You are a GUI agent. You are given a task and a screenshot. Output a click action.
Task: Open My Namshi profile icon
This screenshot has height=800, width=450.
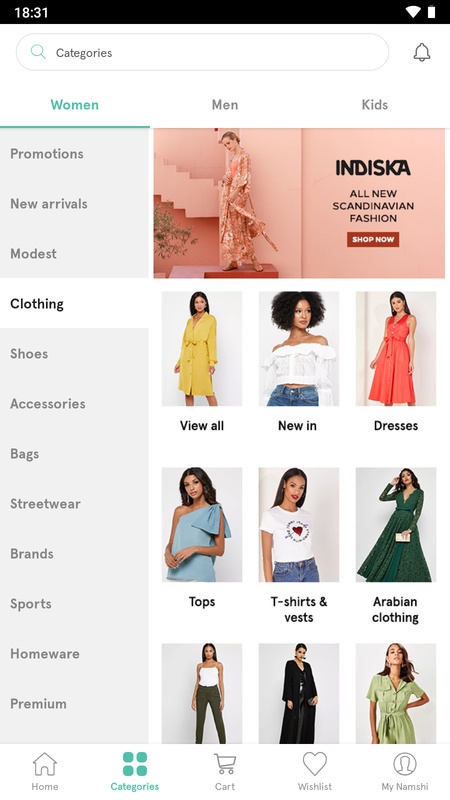tap(405, 764)
